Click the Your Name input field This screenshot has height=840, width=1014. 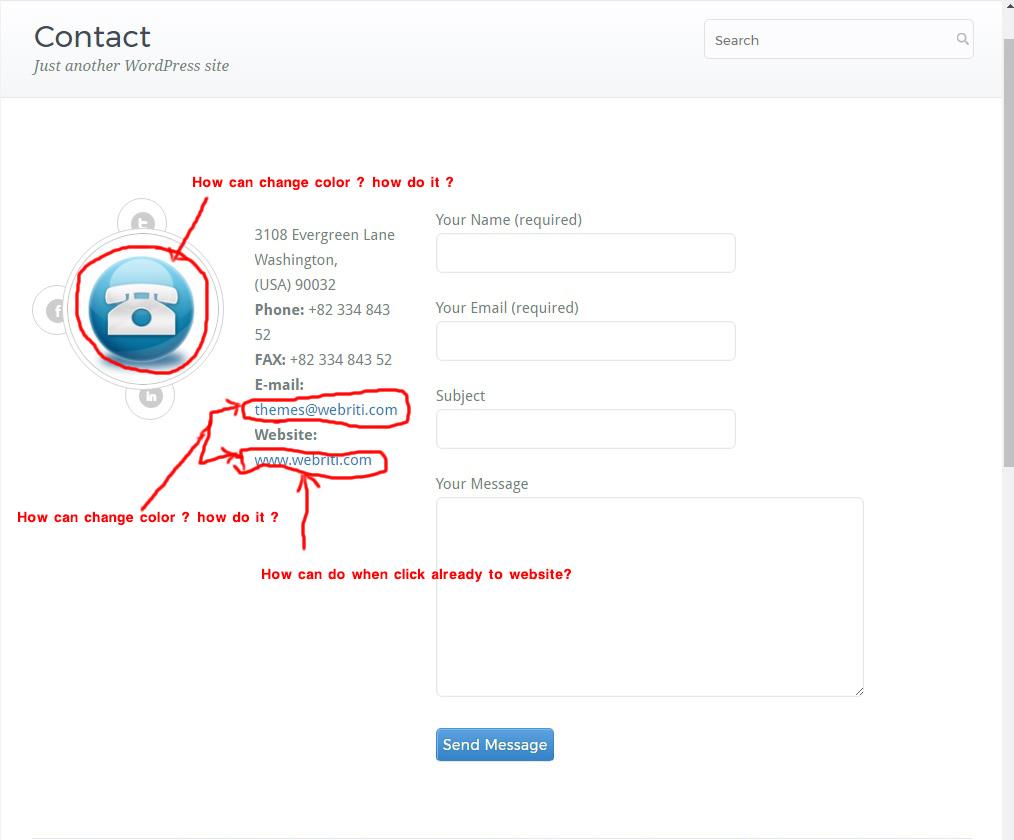tap(585, 253)
